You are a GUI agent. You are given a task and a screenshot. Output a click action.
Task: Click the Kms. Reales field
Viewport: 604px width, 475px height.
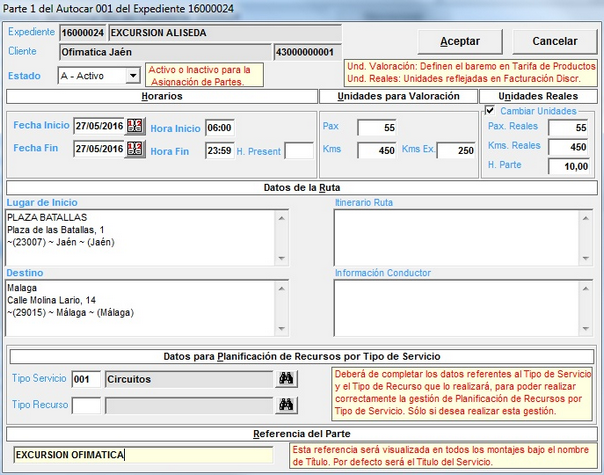coord(569,147)
